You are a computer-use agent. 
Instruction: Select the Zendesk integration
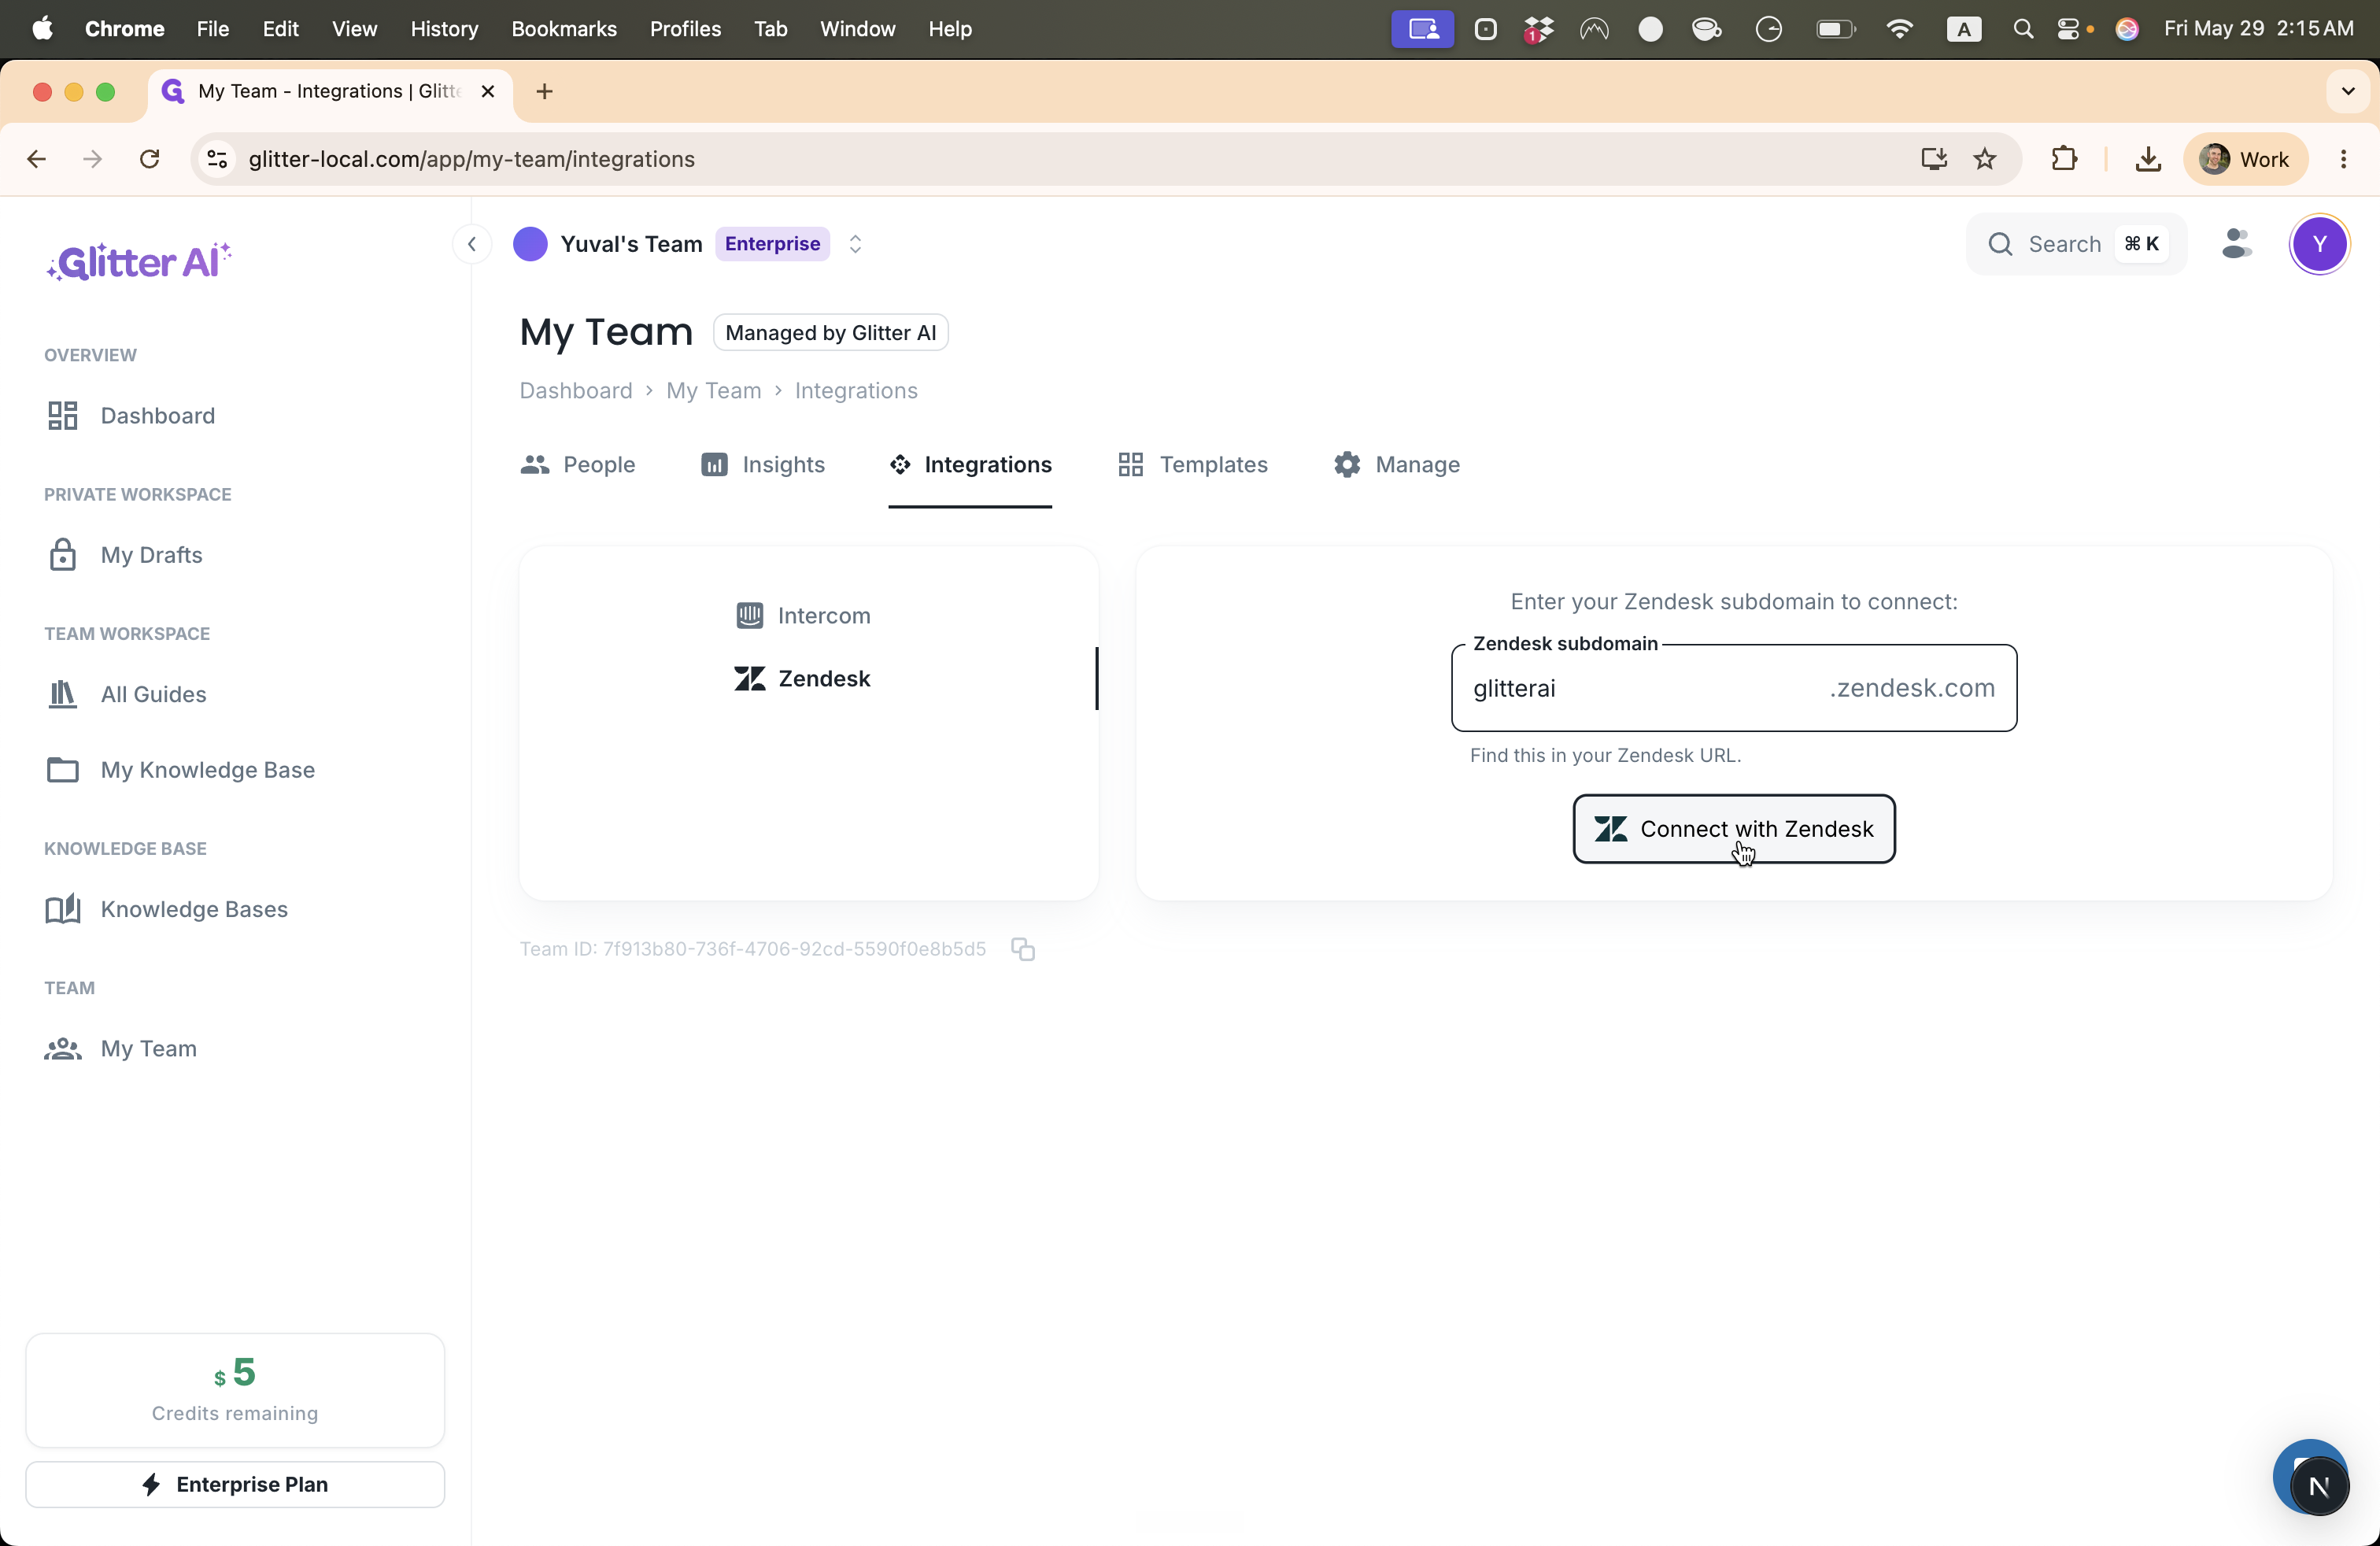[x=803, y=679]
